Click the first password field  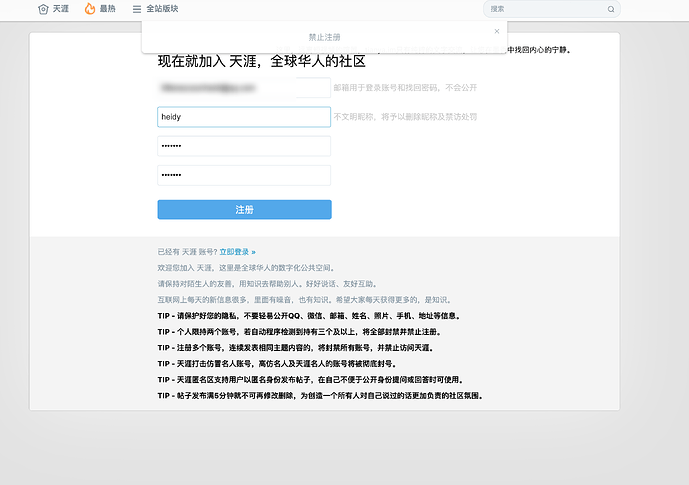(x=244, y=146)
